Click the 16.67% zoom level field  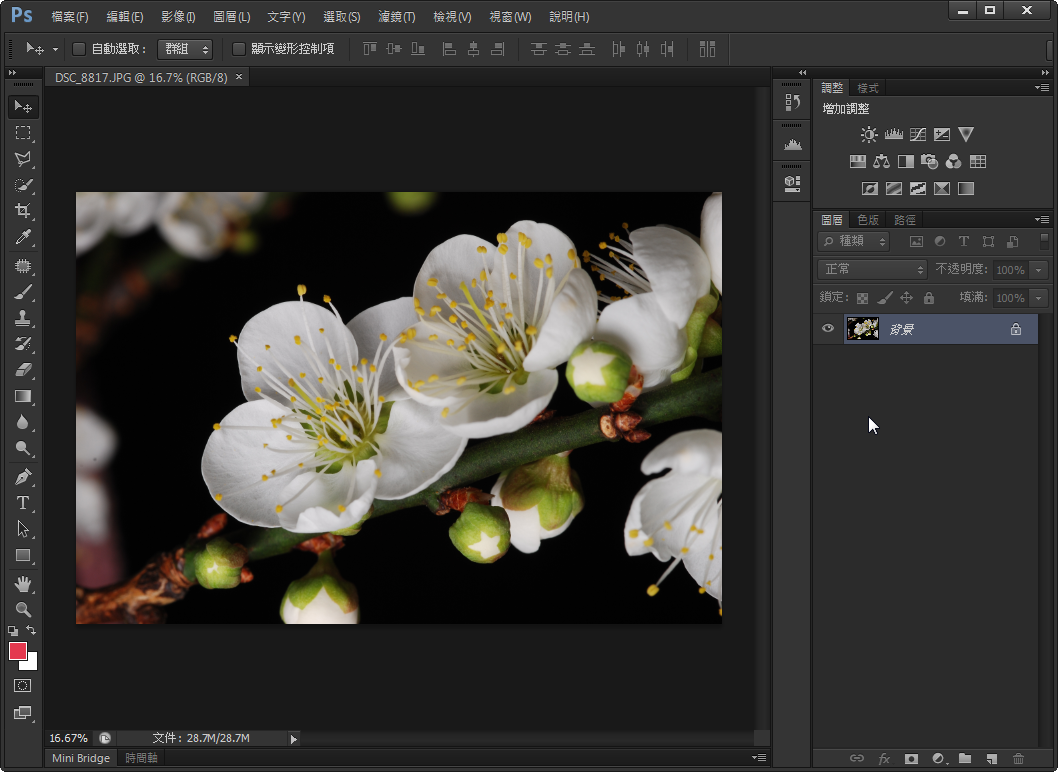coord(68,738)
